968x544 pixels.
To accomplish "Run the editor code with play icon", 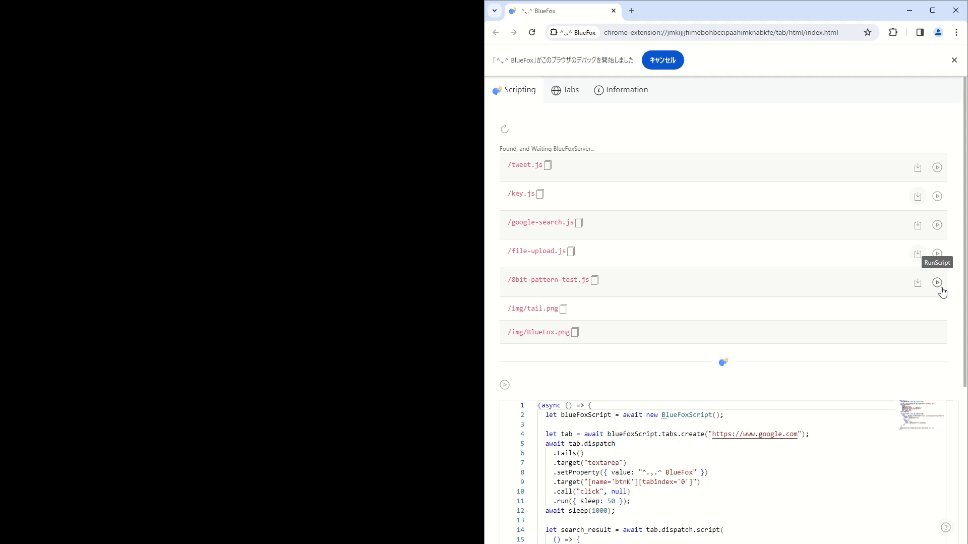I will pyautogui.click(x=505, y=385).
